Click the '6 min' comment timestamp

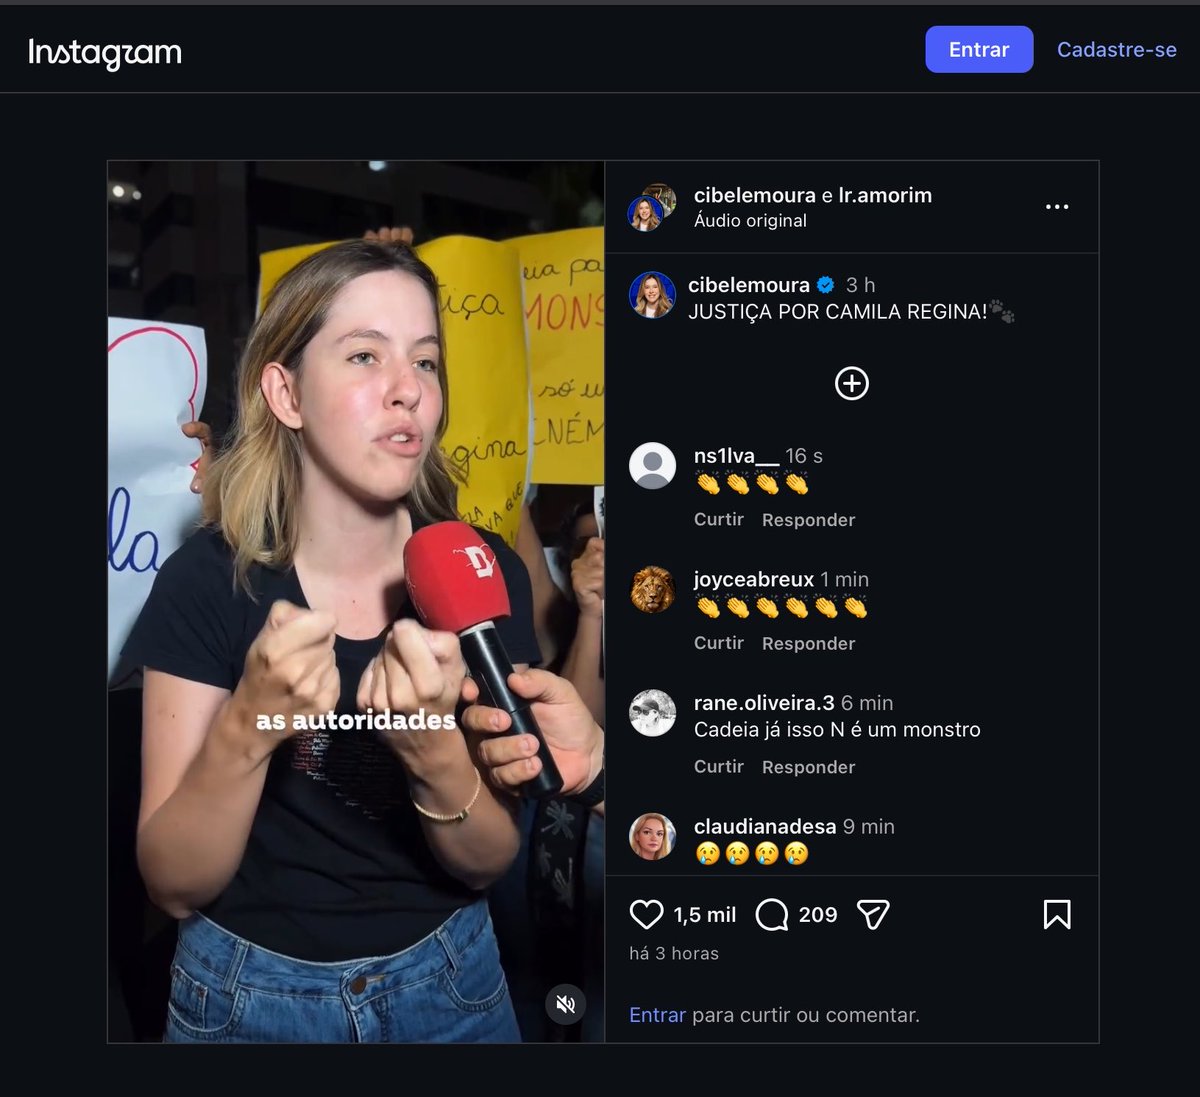coord(867,703)
